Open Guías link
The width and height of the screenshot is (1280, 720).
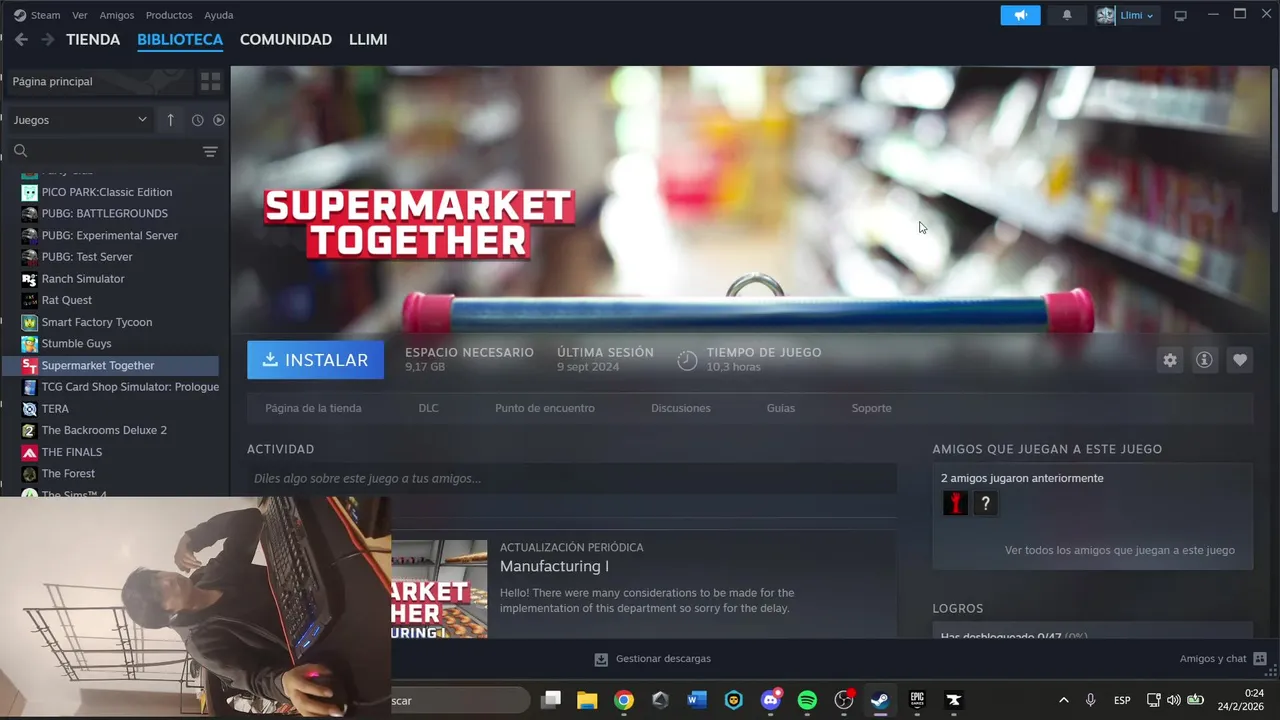(x=781, y=408)
